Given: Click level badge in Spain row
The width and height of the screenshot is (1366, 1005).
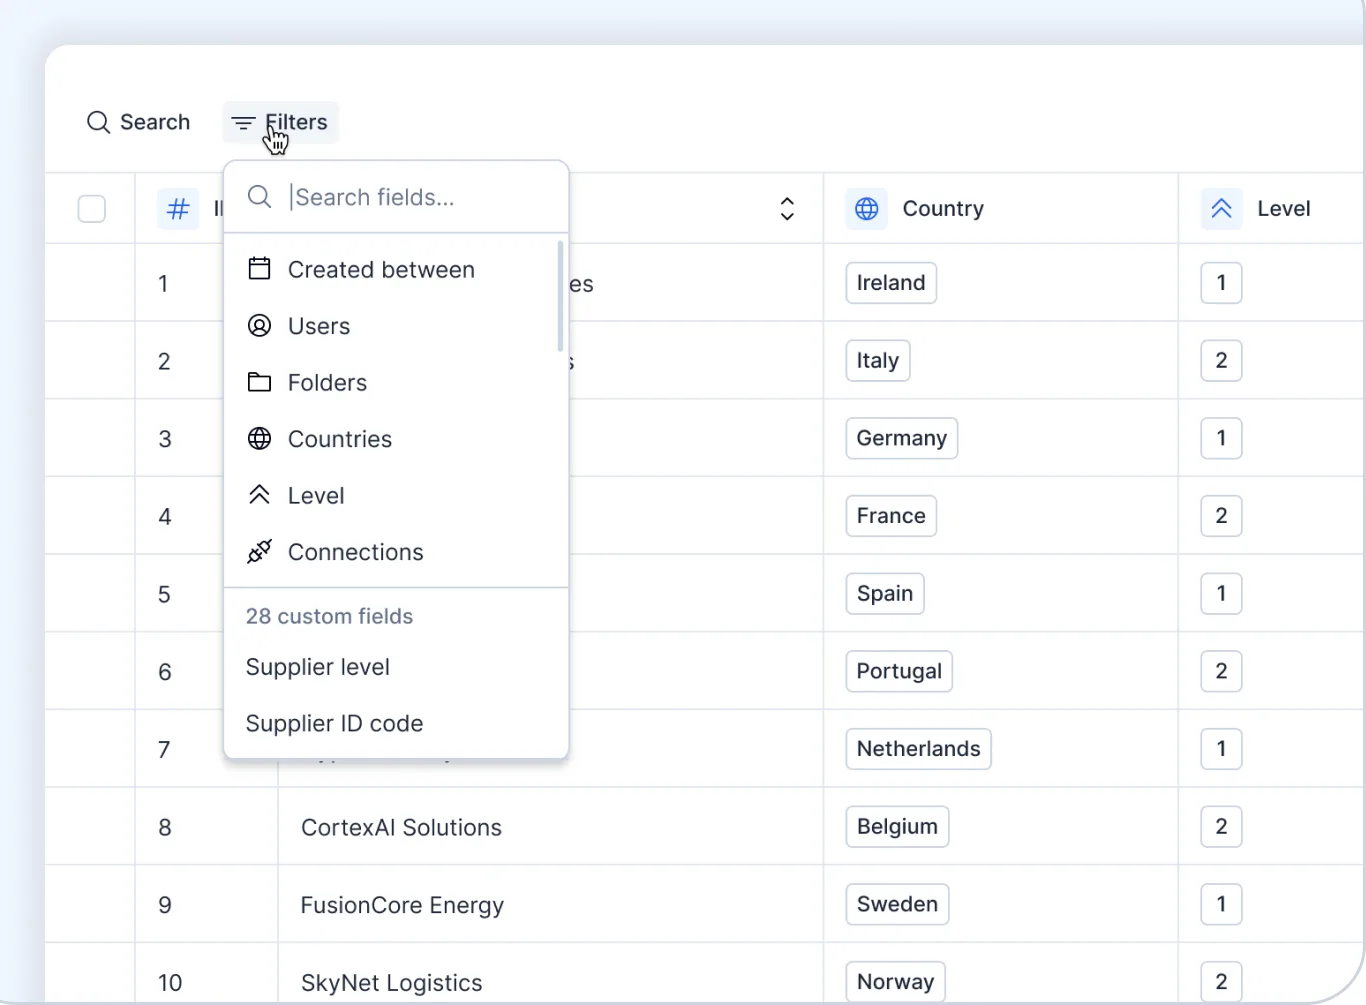Looking at the screenshot, I should click(x=1221, y=594).
